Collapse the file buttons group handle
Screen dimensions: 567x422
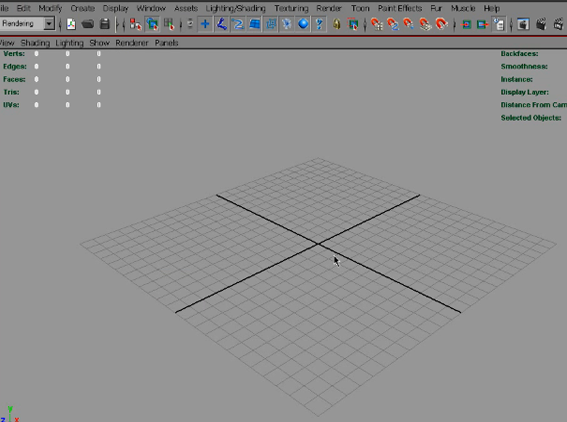click(x=60, y=24)
